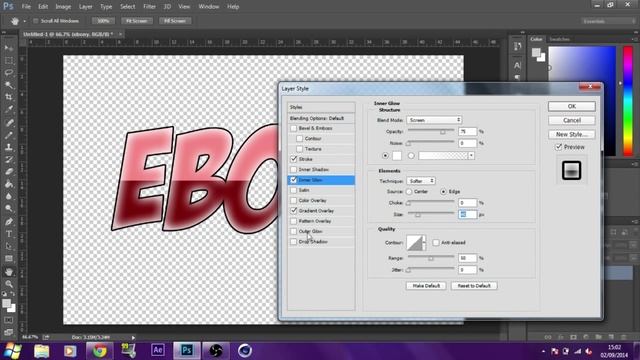Screen dimensions: 640x360
Task: Switch to Photoshop taskbar button
Action: 187,350
